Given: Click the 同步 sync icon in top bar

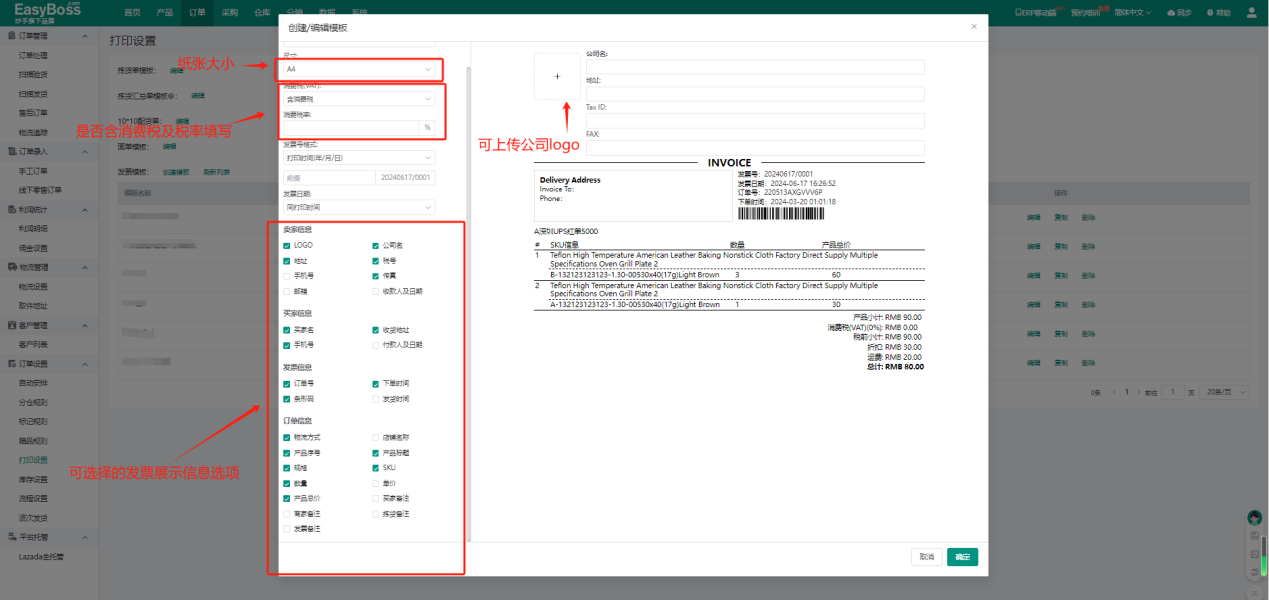Looking at the screenshot, I should coord(1178,13).
